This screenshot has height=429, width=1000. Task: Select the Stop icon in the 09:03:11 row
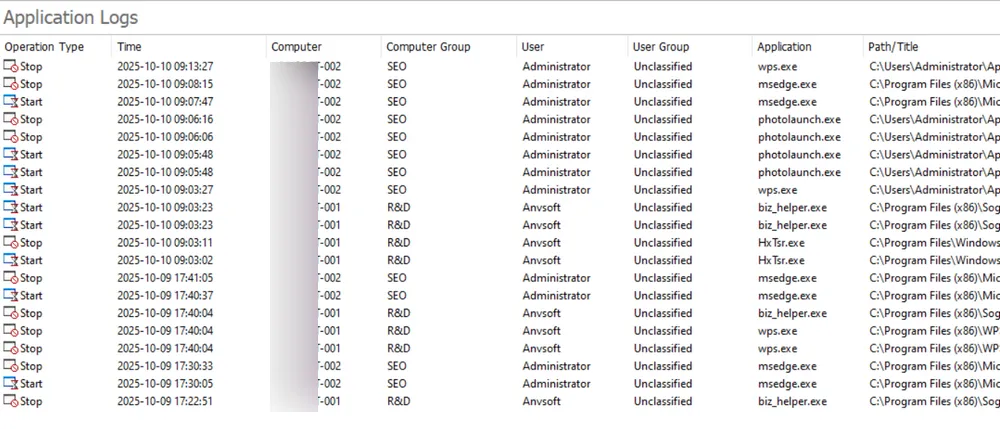point(11,243)
